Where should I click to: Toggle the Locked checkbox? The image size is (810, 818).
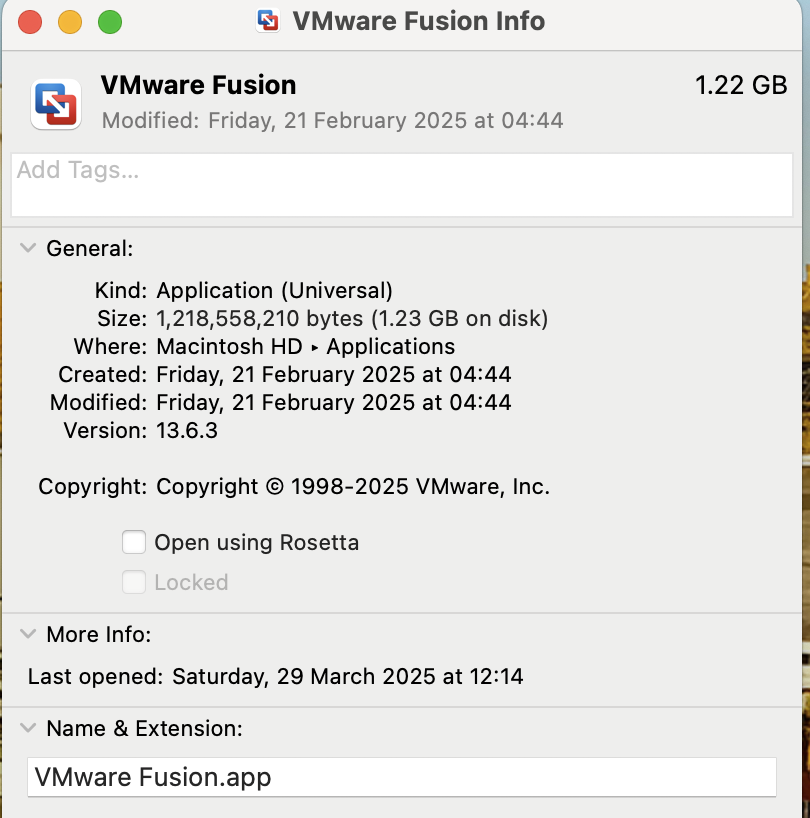click(x=134, y=582)
